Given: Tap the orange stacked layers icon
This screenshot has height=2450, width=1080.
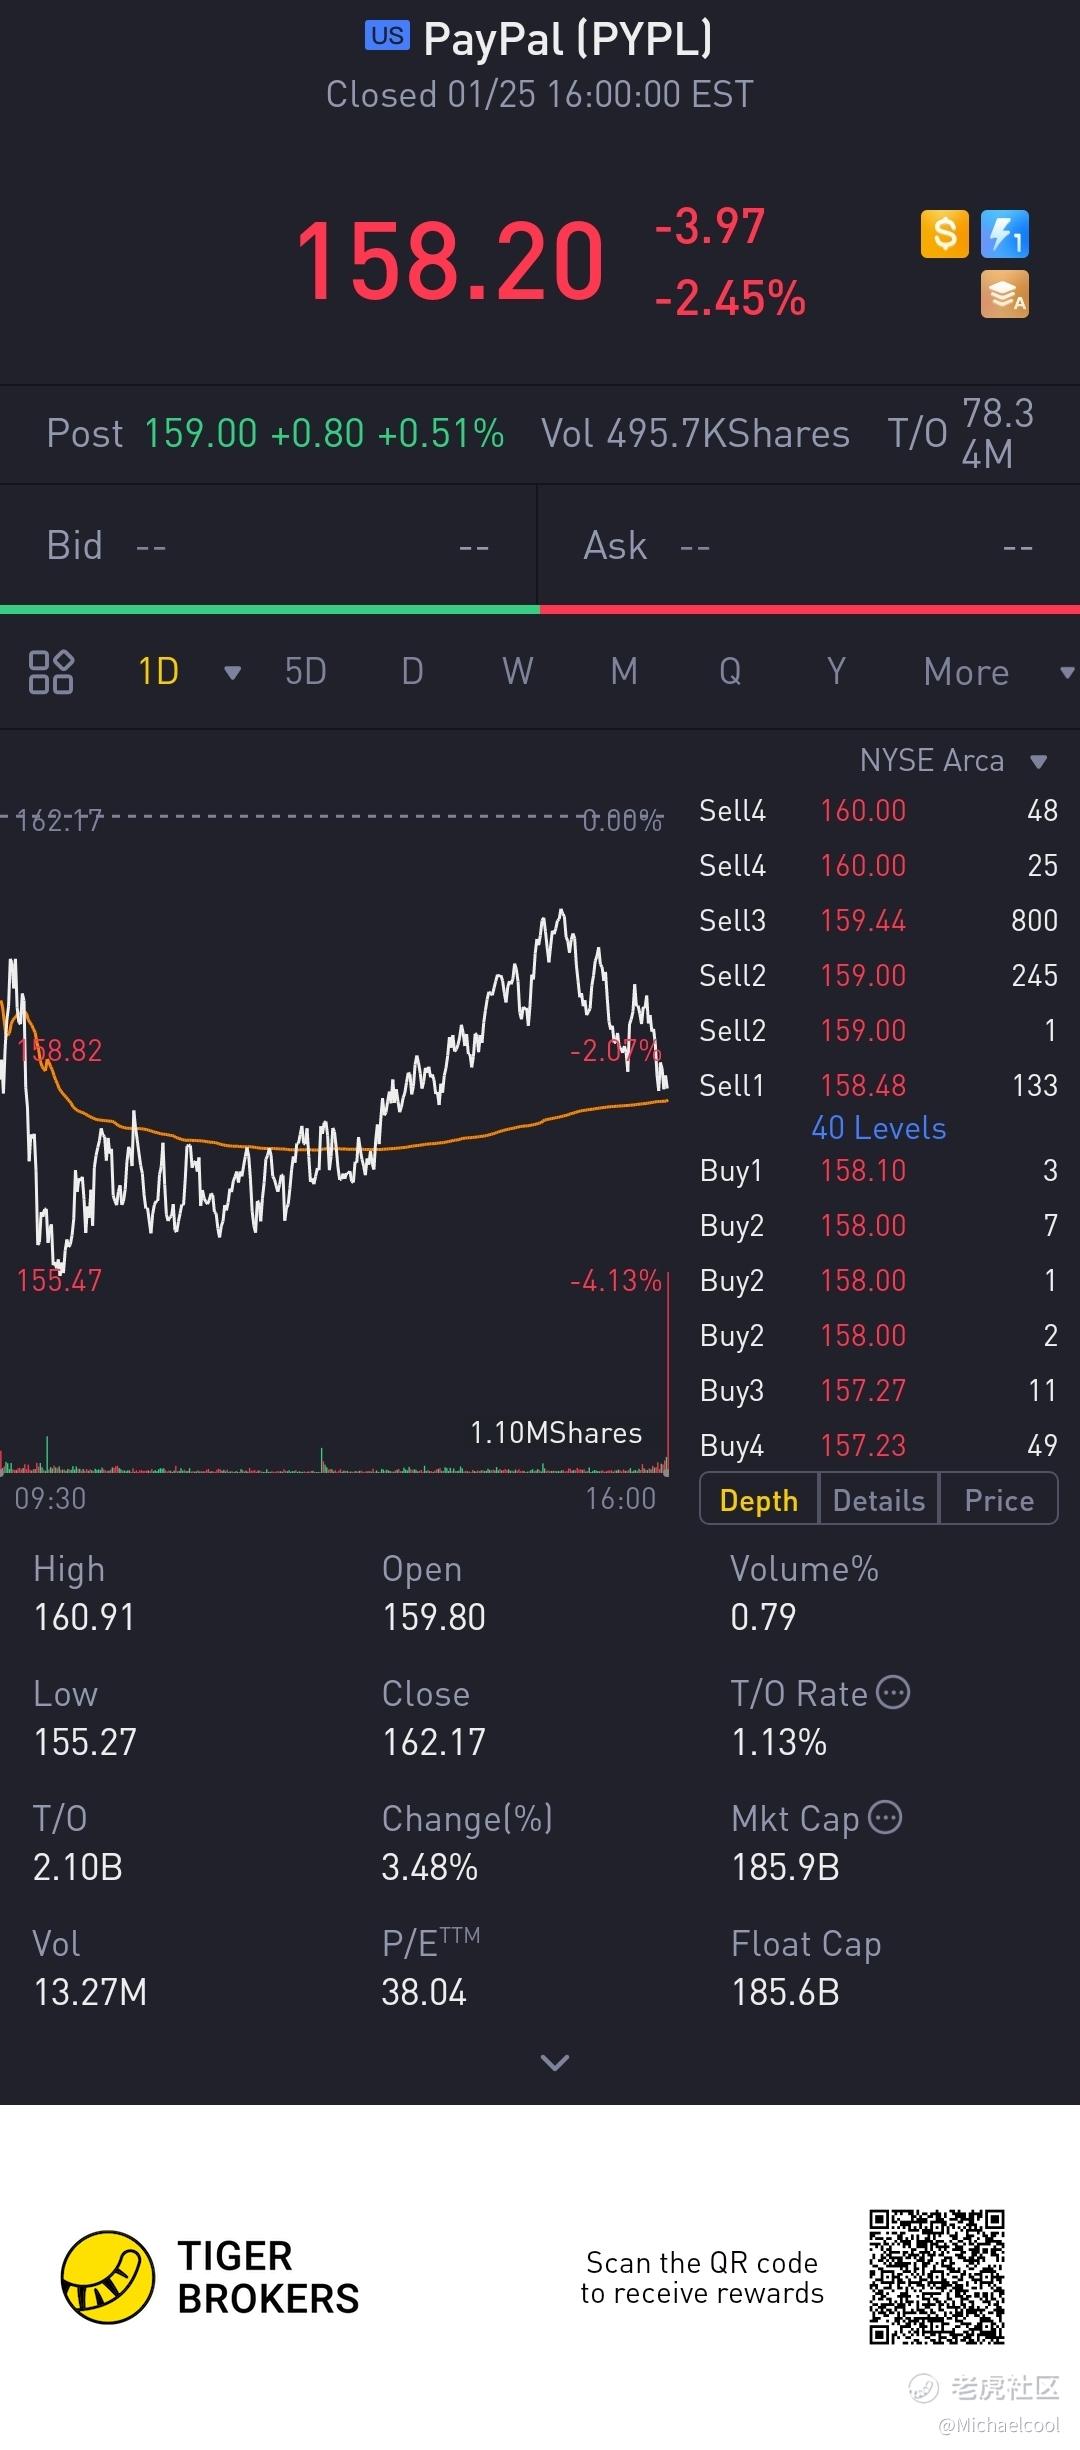Looking at the screenshot, I should [x=1005, y=295].
